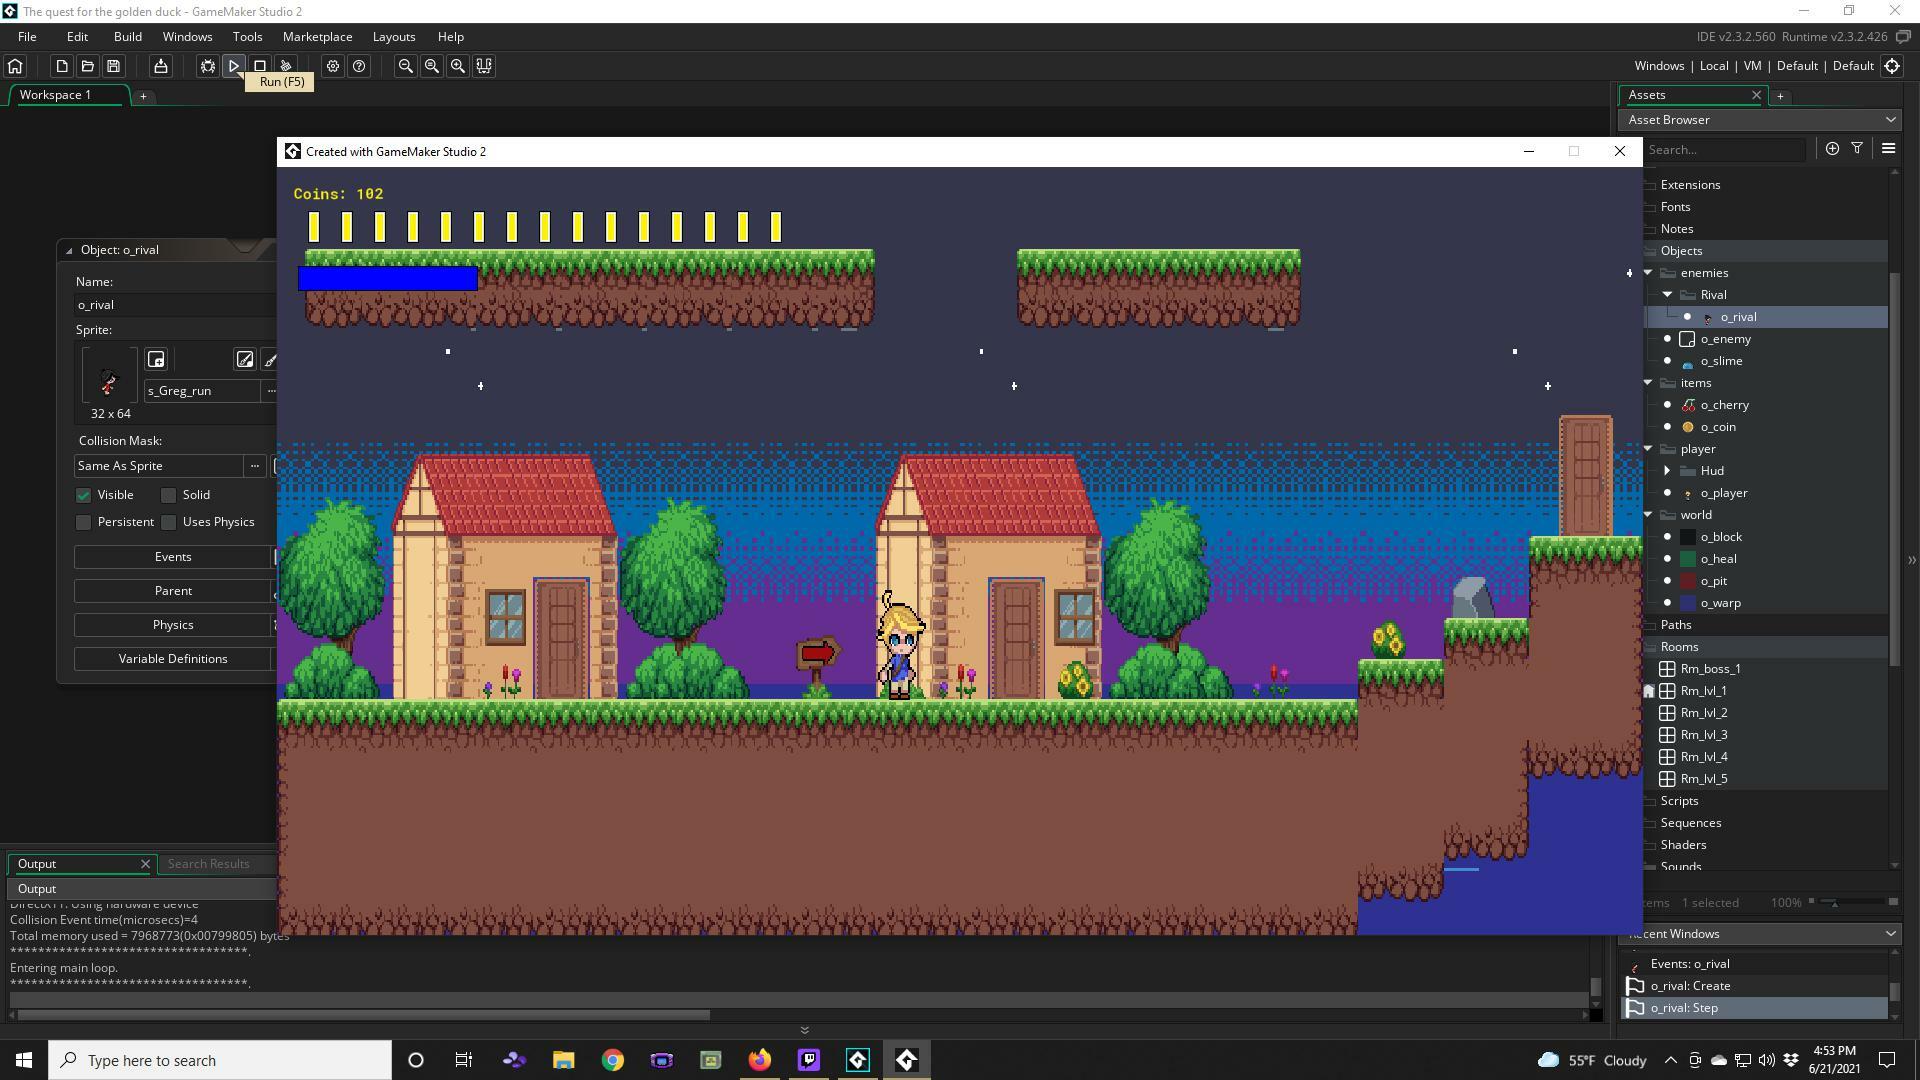The width and height of the screenshot is (1920, 1080).
Task: Click the Create Executable export icon
Action: (160, 66)
